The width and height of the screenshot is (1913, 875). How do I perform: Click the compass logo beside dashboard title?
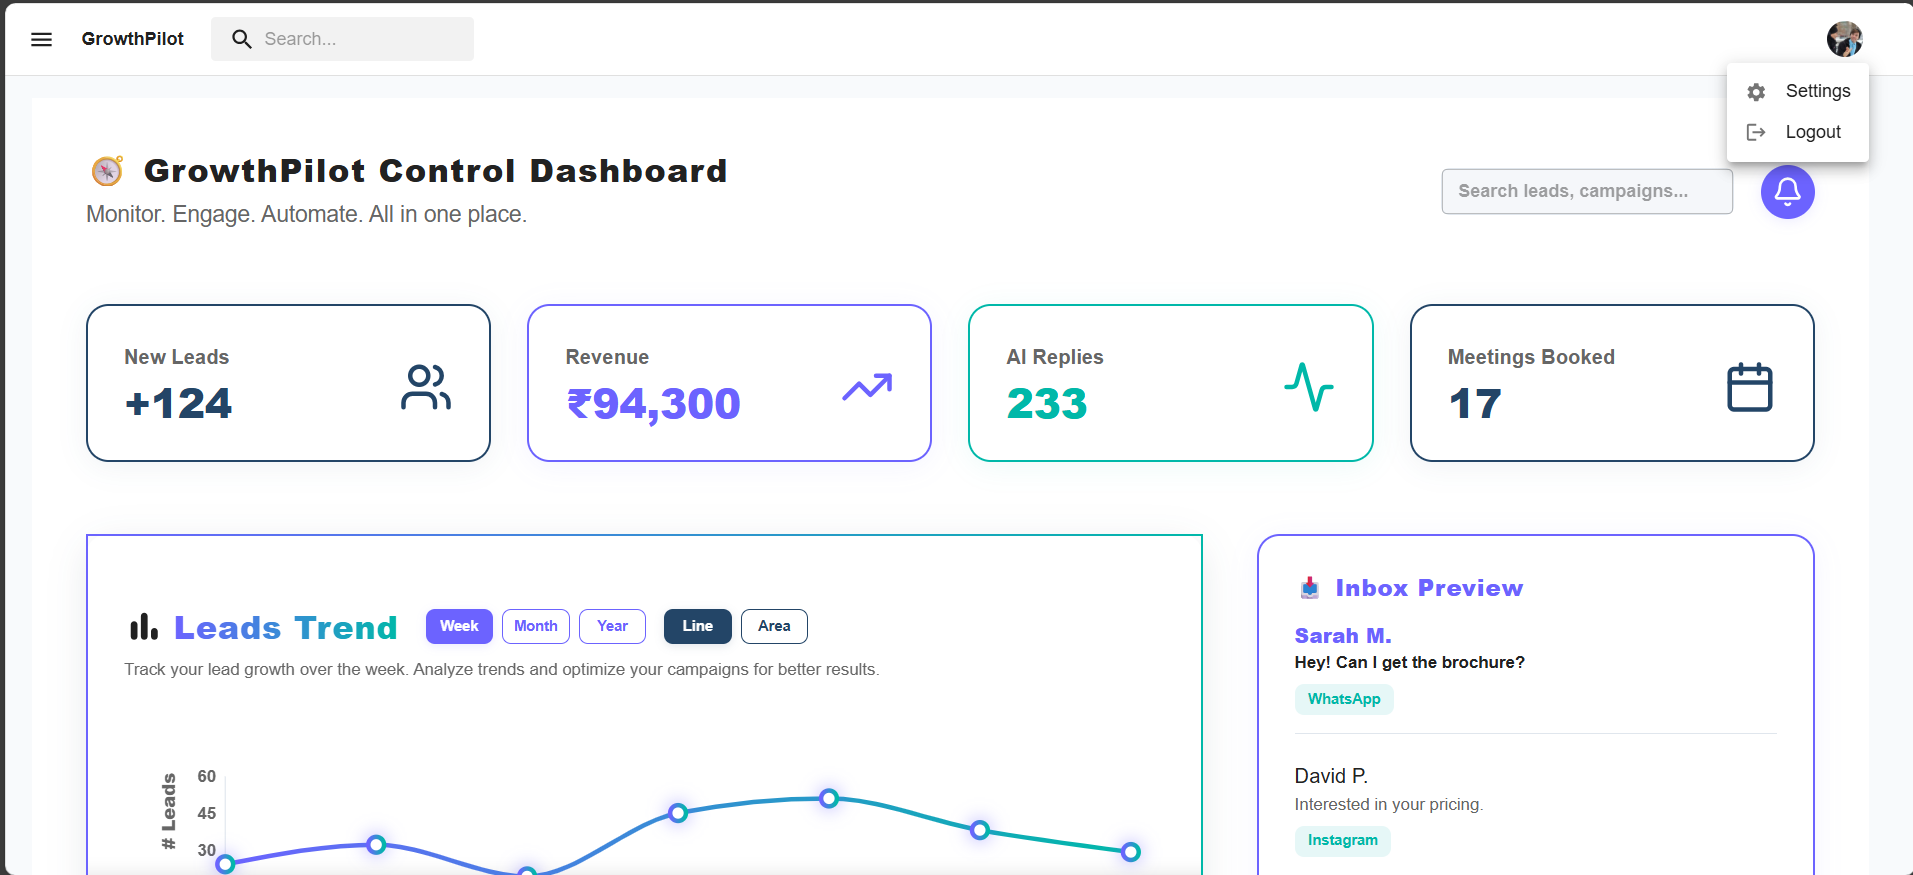[x=107, y=171]
